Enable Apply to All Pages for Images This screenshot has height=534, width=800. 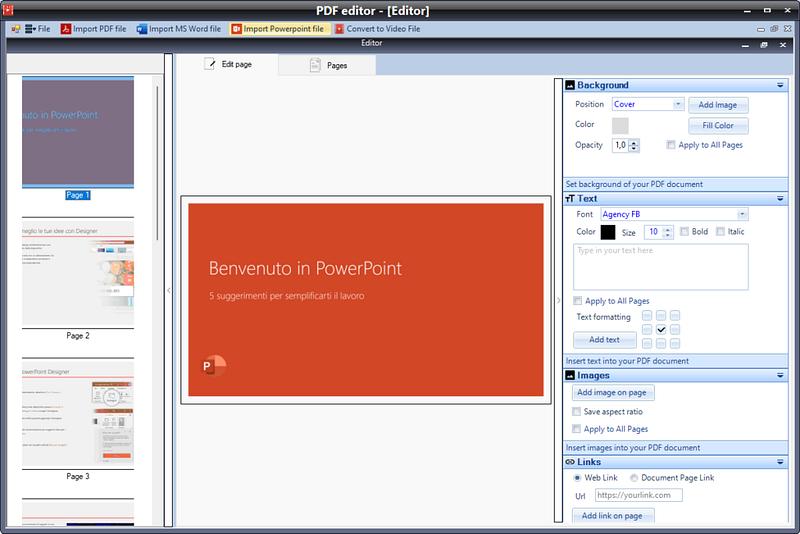577,429
